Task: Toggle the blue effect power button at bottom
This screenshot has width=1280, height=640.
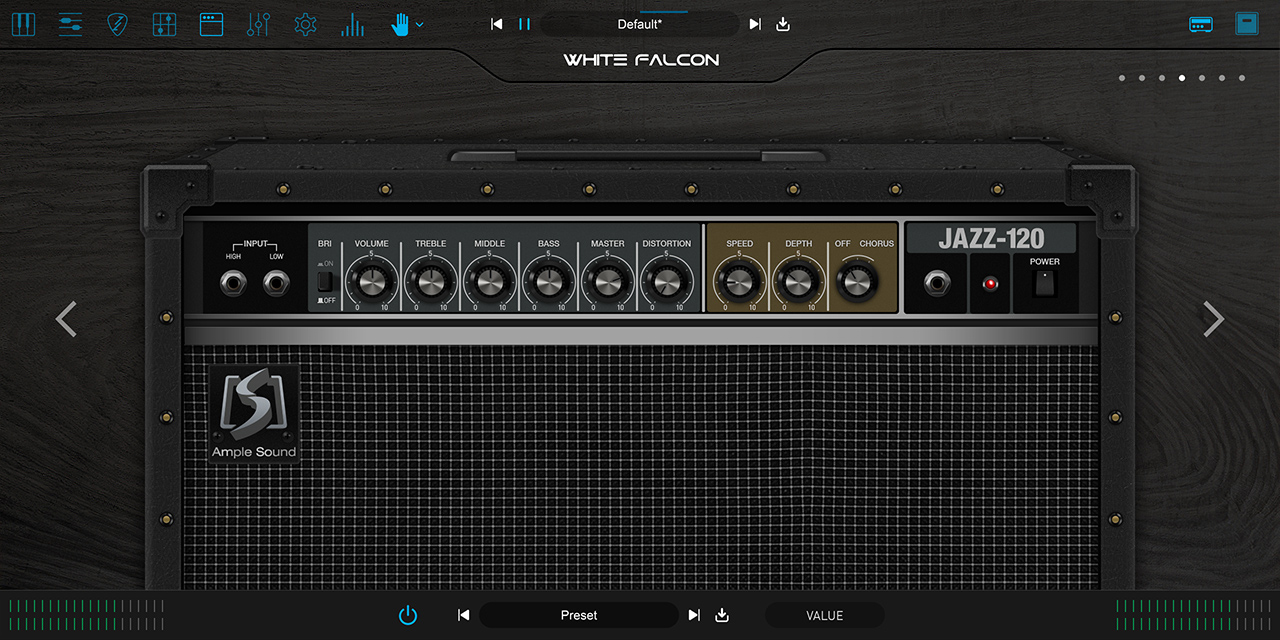Action: pos(408,615)
